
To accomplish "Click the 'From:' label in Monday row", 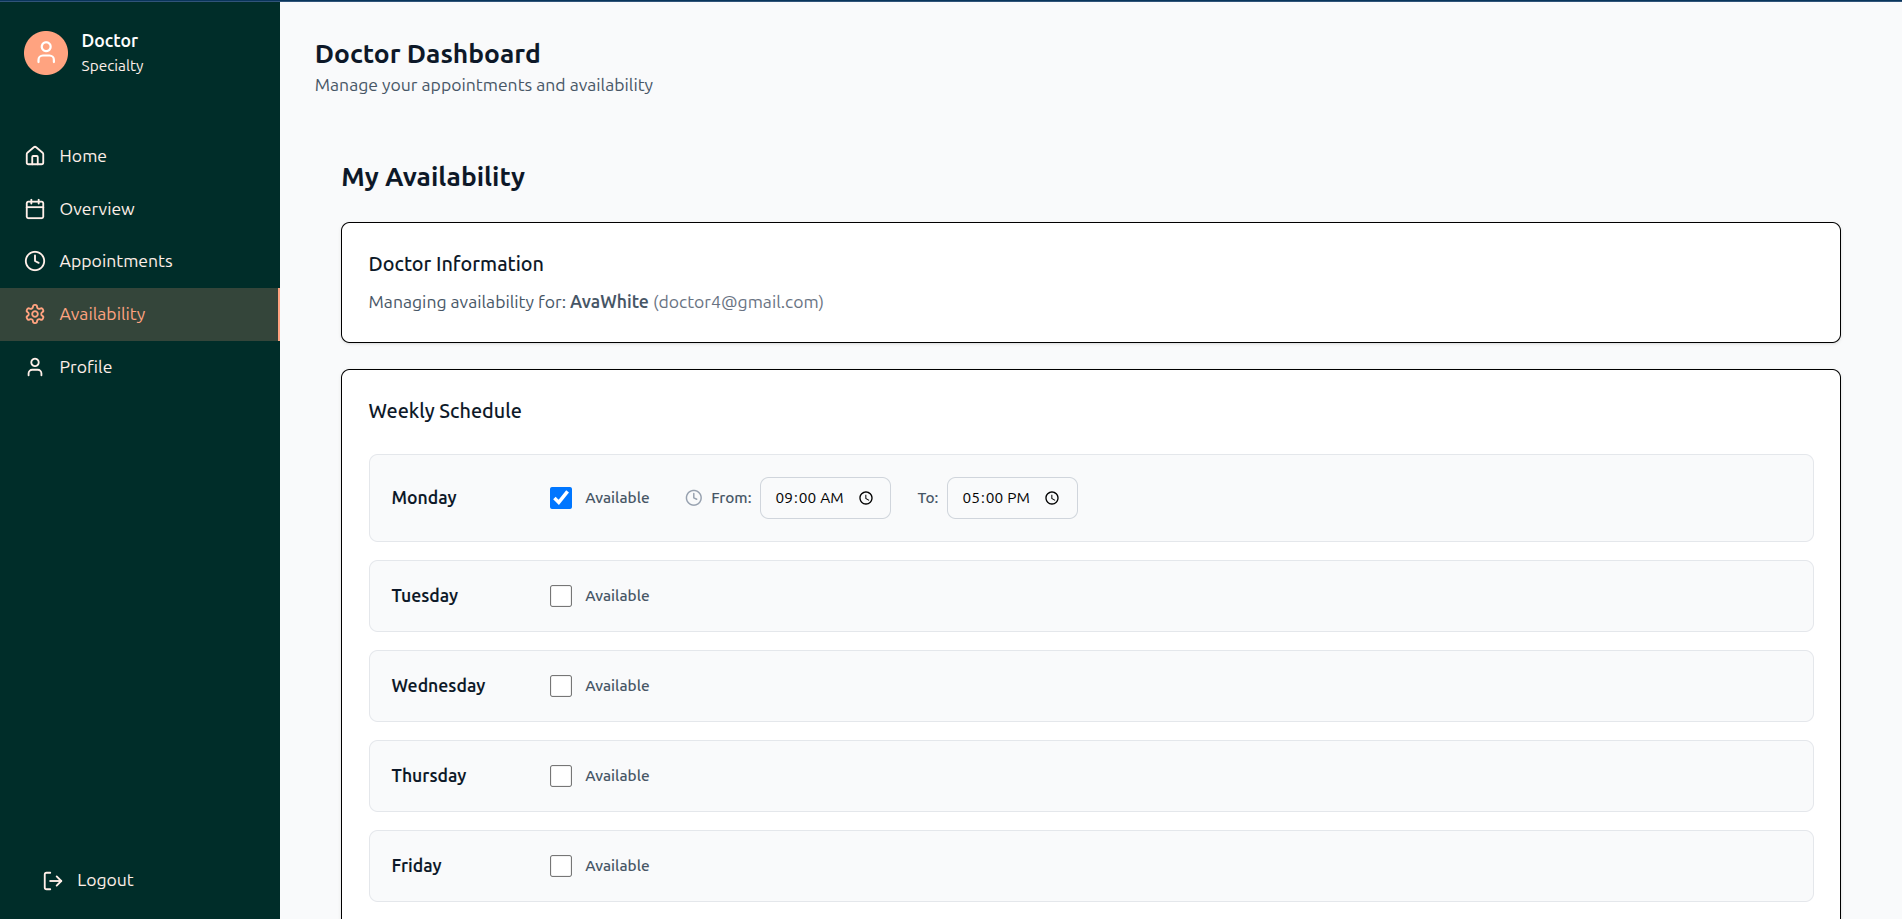I will tap(731, 498).
